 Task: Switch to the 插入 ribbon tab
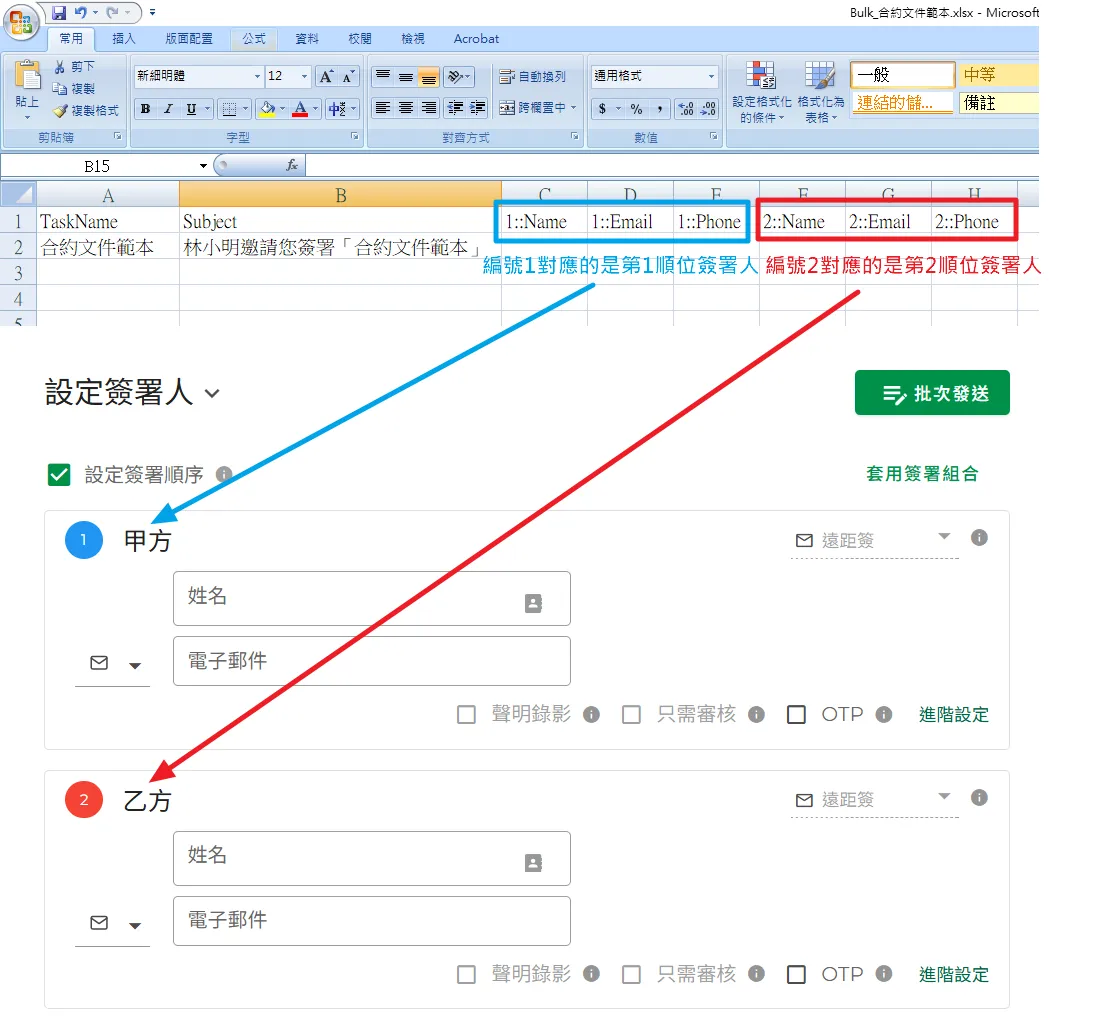124,39
